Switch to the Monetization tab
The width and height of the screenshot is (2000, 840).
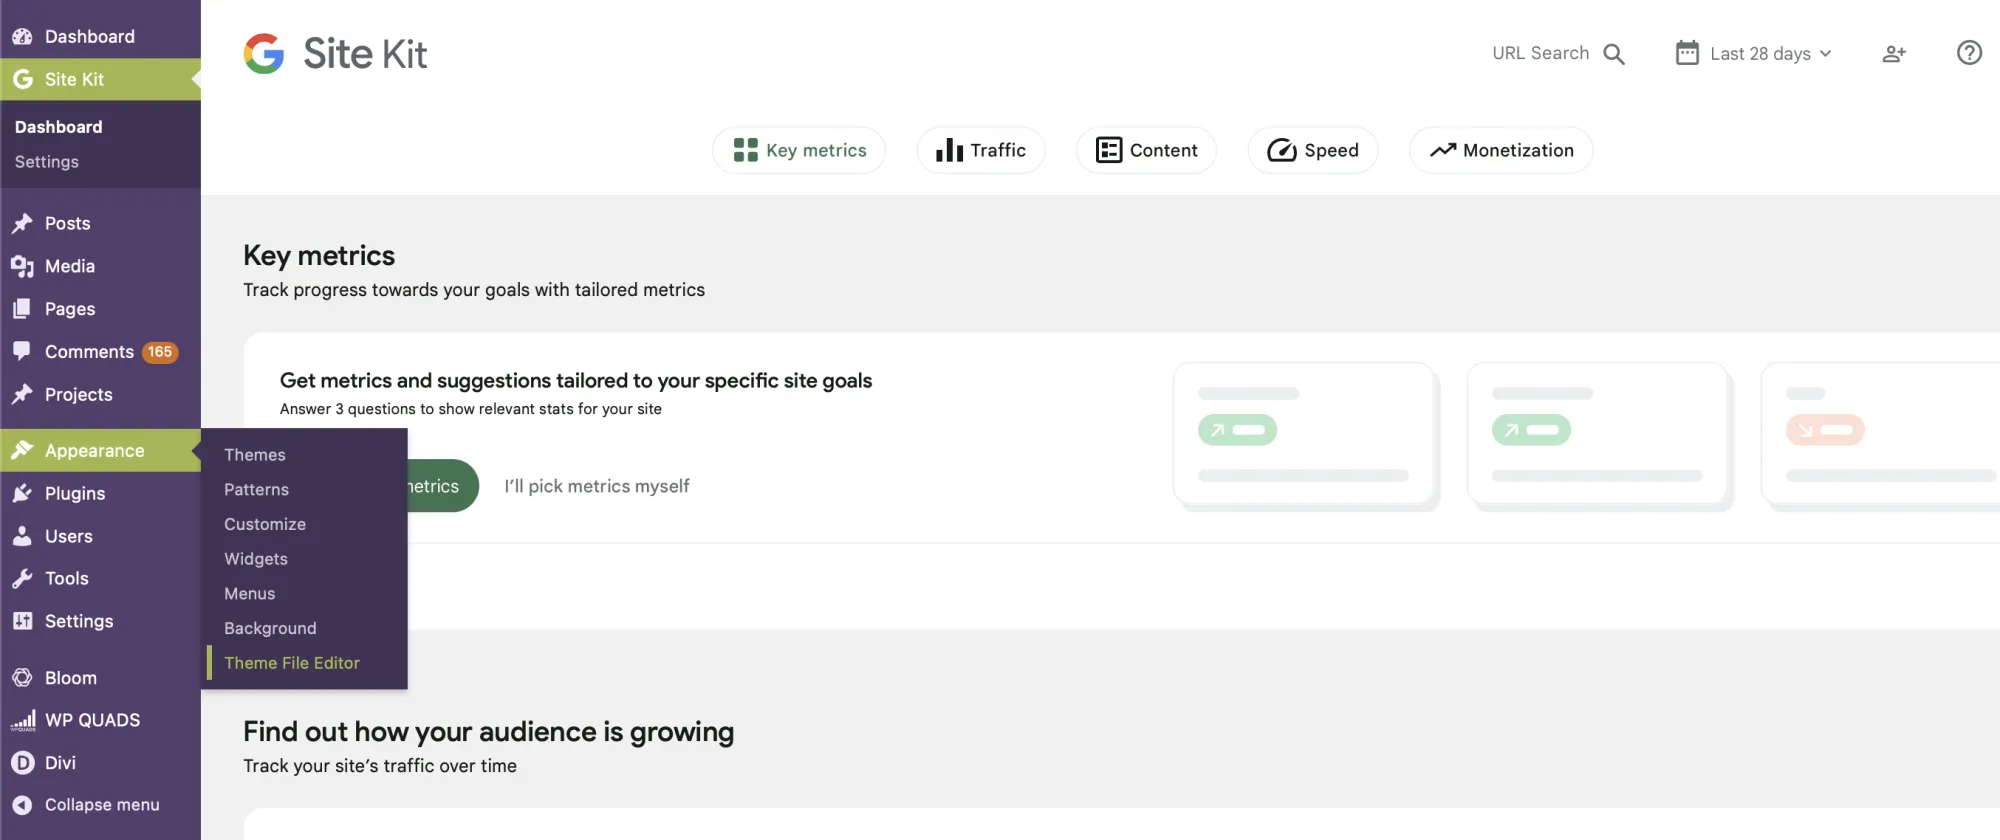pos(1500,149)
